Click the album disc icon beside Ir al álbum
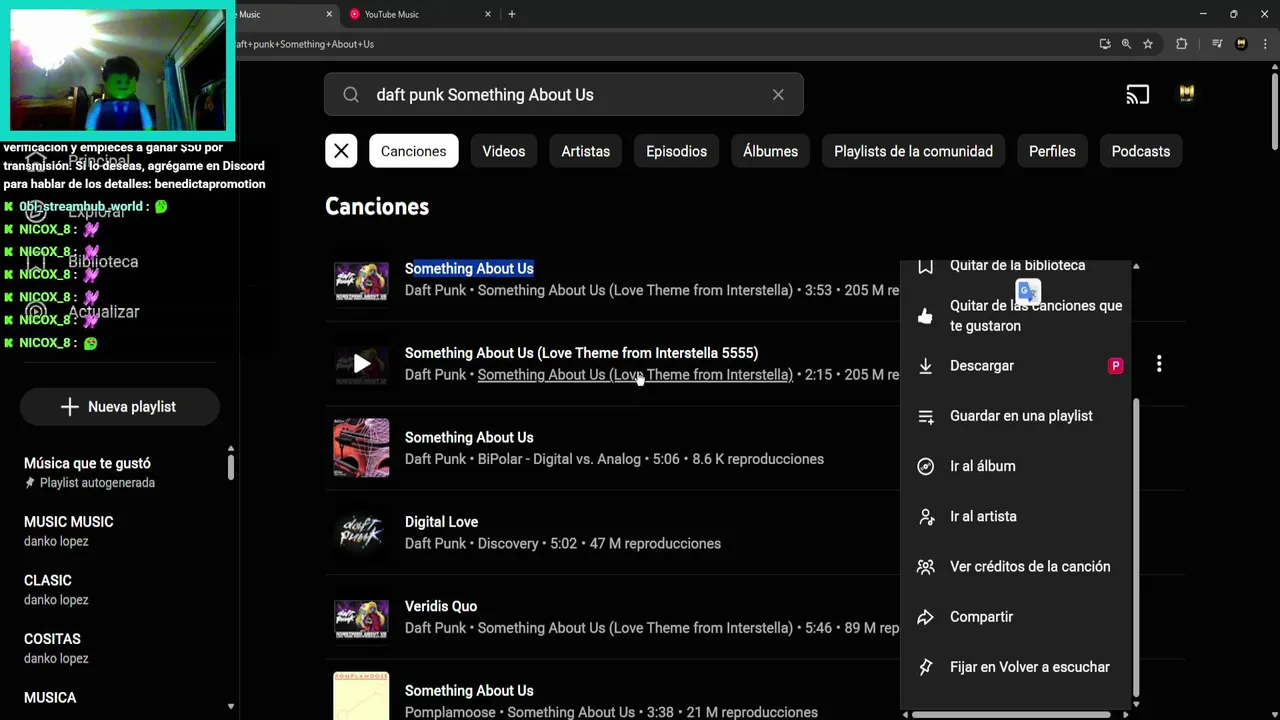Image resolution: width=1280 pixels, height=720 pixels. (925, 466)
